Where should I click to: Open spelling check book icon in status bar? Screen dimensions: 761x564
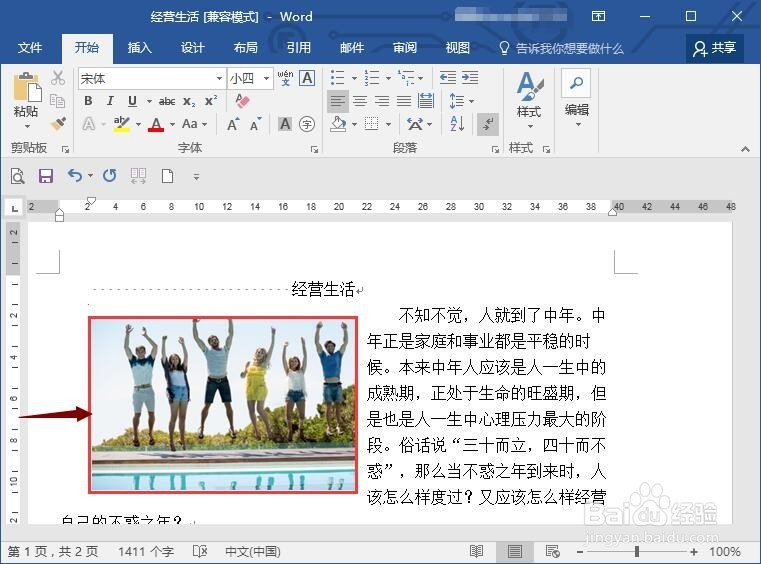[x=200, y=551]
